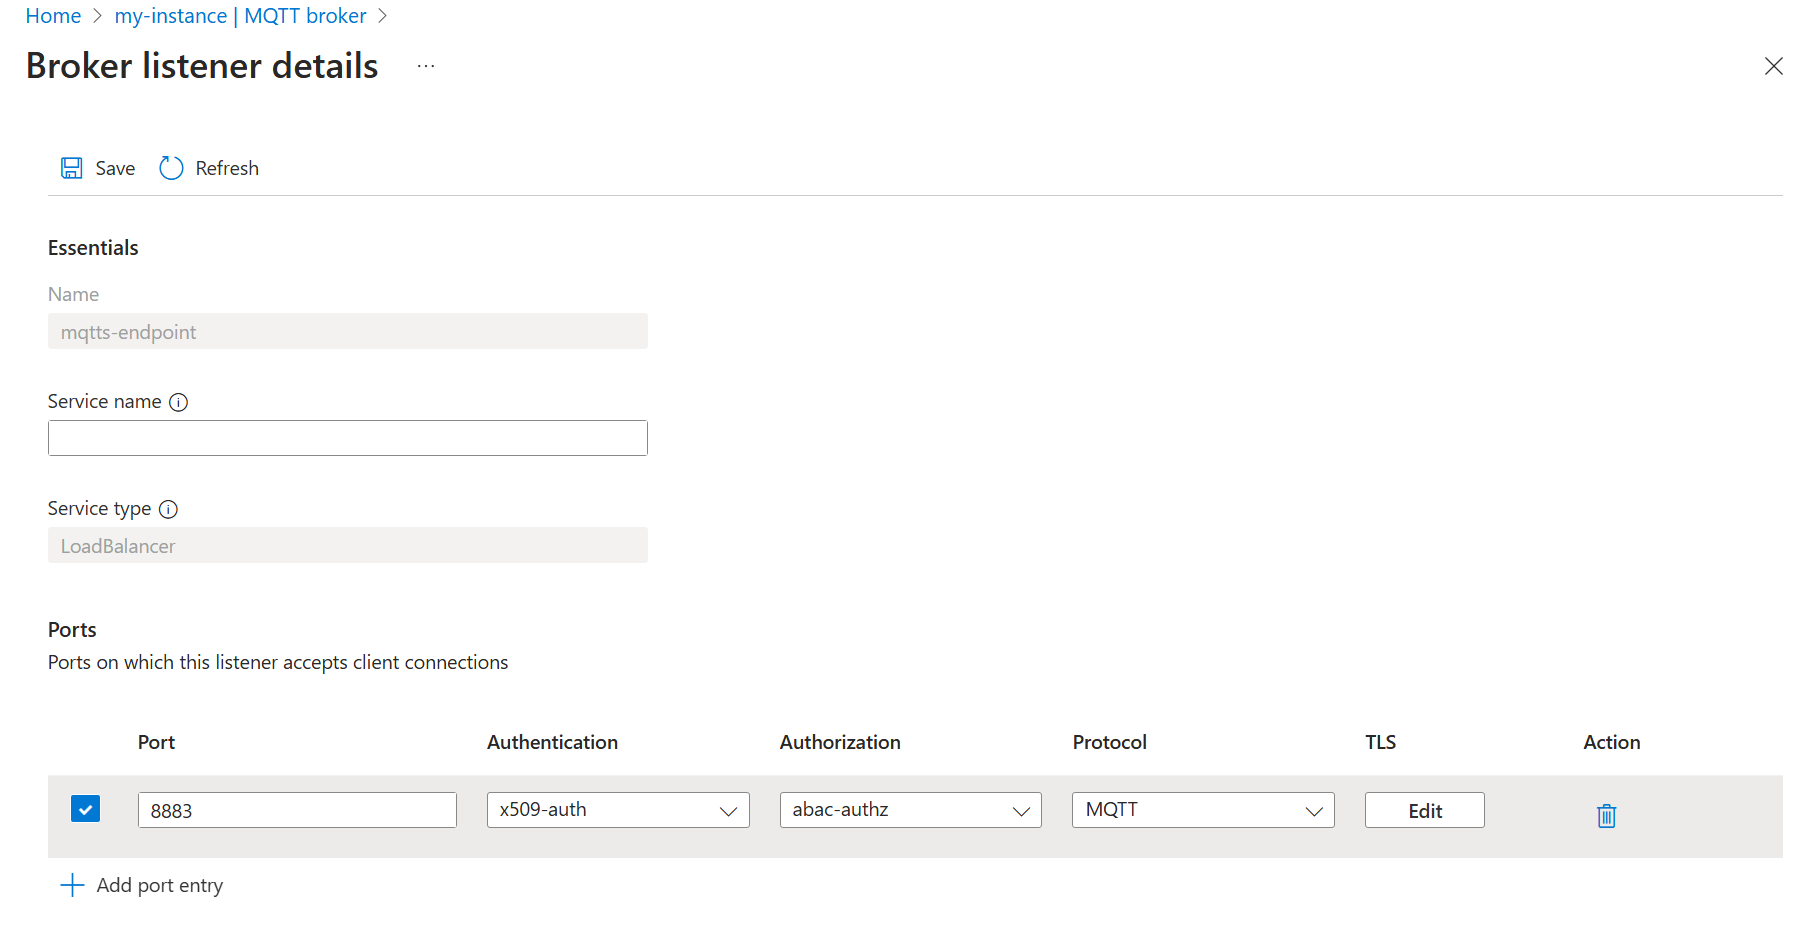Open the ellipsis menu beside the page title

coord(426,66)
